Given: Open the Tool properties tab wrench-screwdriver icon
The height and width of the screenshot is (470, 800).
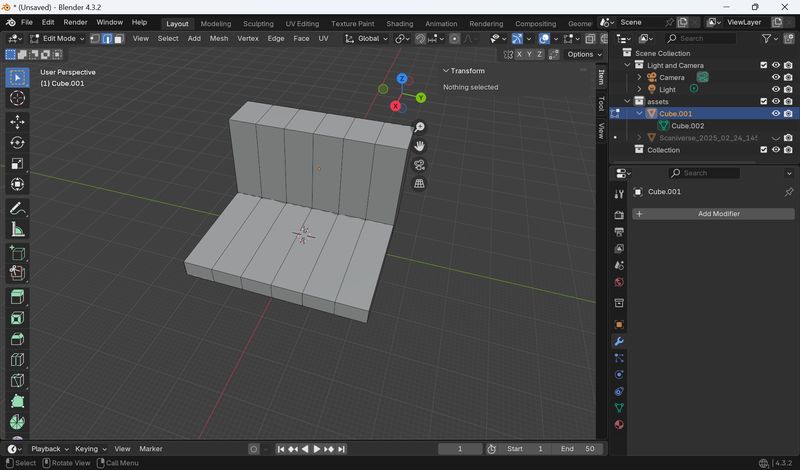Looking at the screenshot, I should 619,194.
